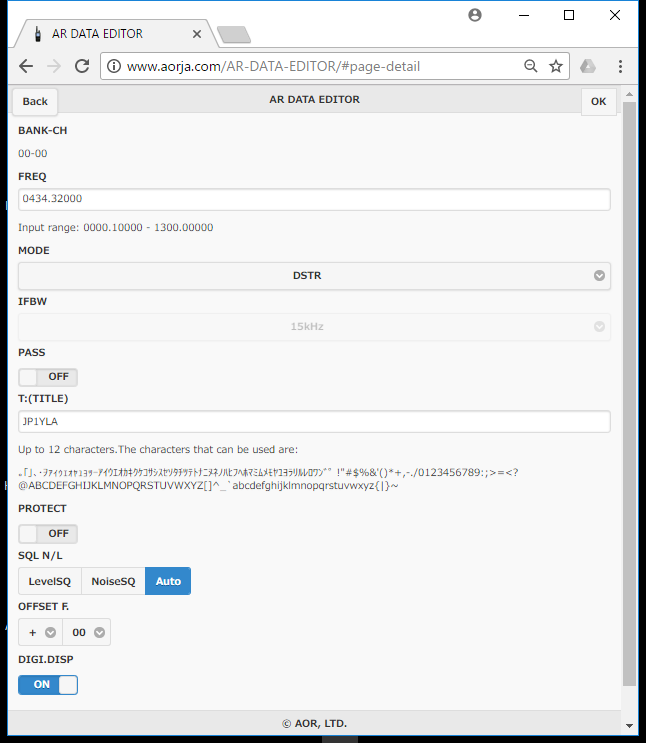
Task: Open the OFFSET F. sign dropdown
Action: click(40, 632)
